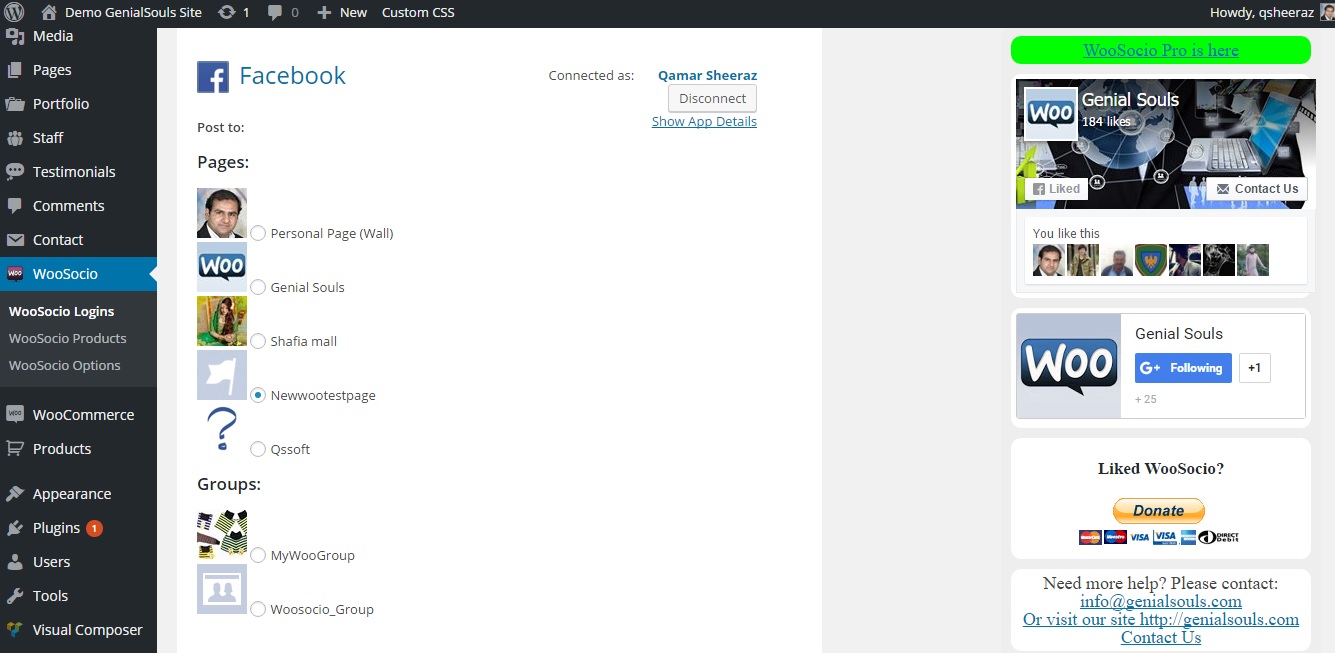
Task: Click the user avatar next to Howdy qsheeraz
Action: click(1327, 12)
